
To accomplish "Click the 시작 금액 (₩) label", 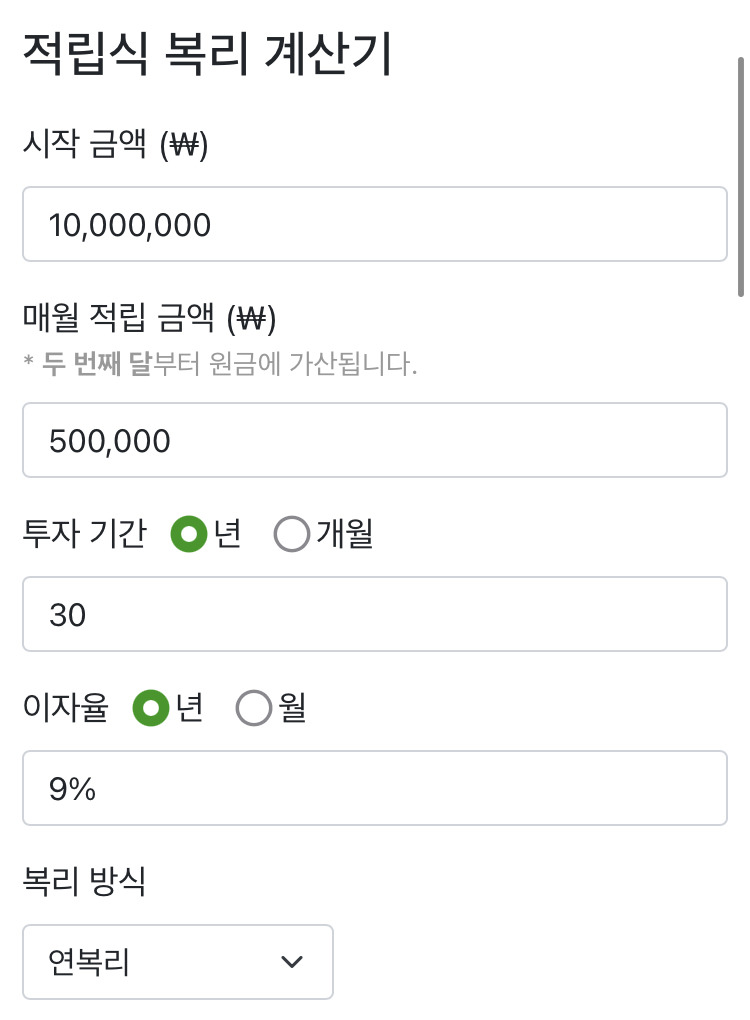I will (114, 146).
